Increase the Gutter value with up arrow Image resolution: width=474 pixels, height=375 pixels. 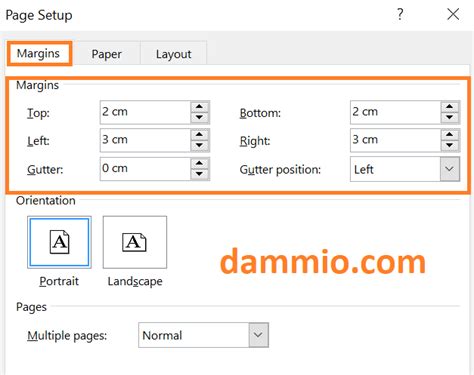tap(200, 164)
